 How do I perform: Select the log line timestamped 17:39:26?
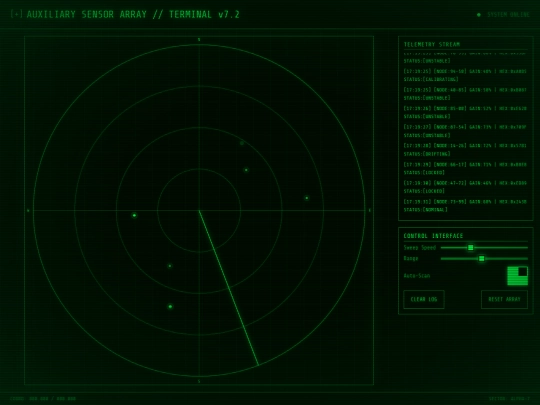[x=465, y=112]
